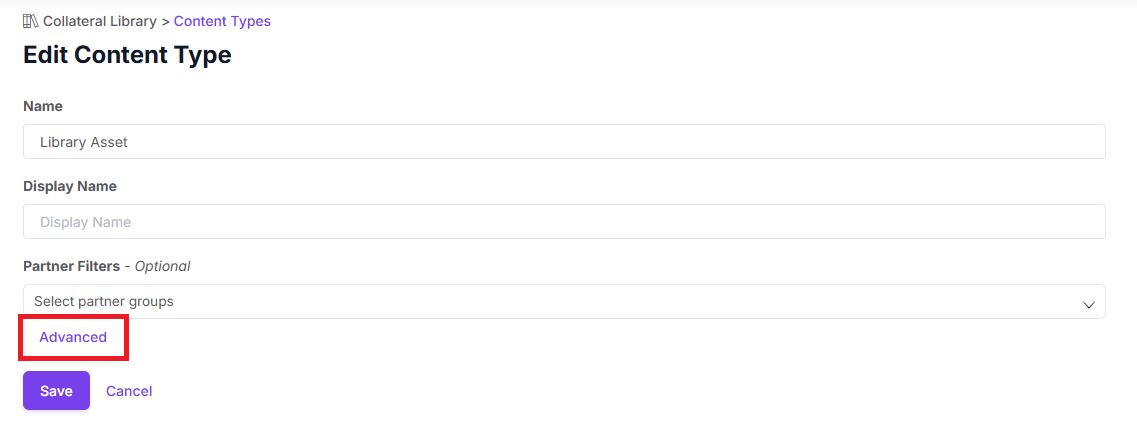The image size is (1137, 435).
Task: Click the Name field label
Action: tap(43, 106)
